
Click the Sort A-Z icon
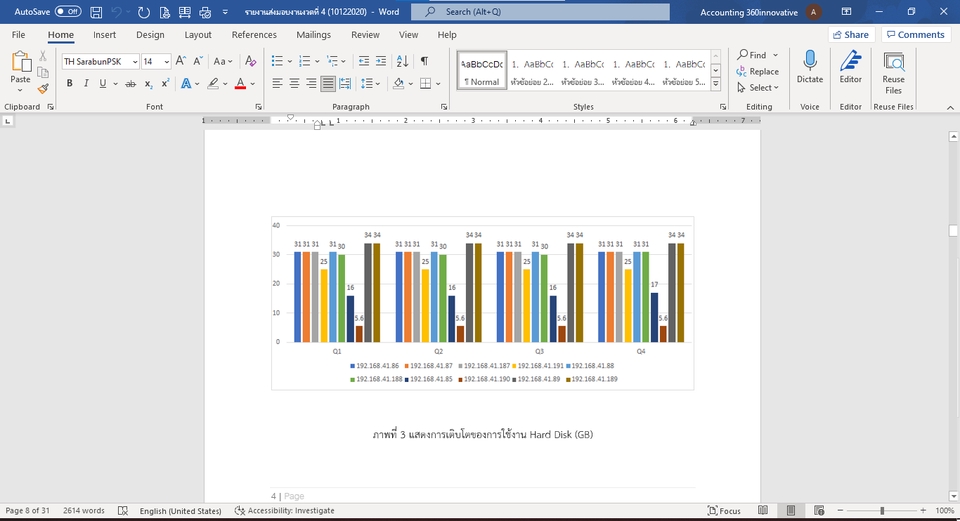[x=402, y=61]
